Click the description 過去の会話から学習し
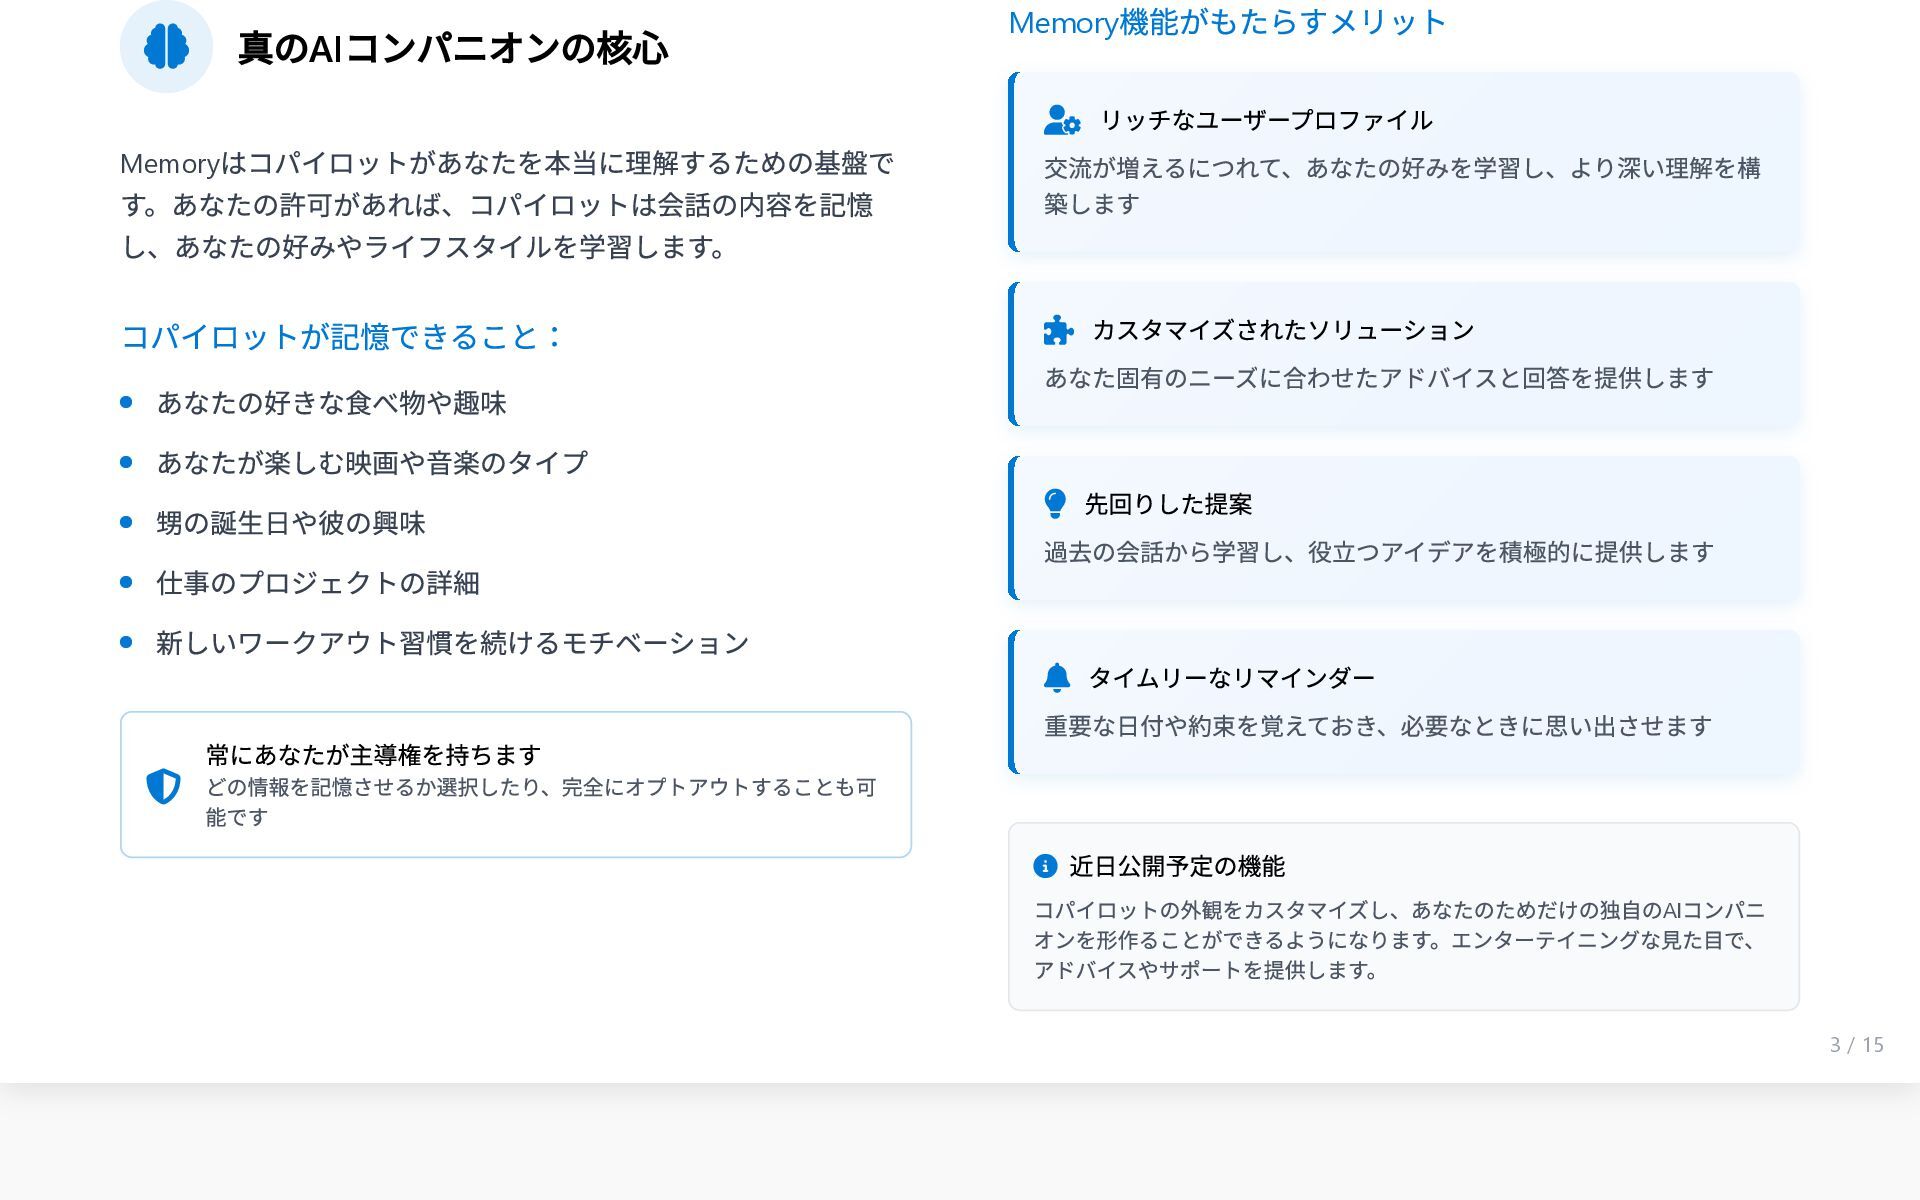This screenshot has height=1200, width=1920. [x=1379, y=552]
